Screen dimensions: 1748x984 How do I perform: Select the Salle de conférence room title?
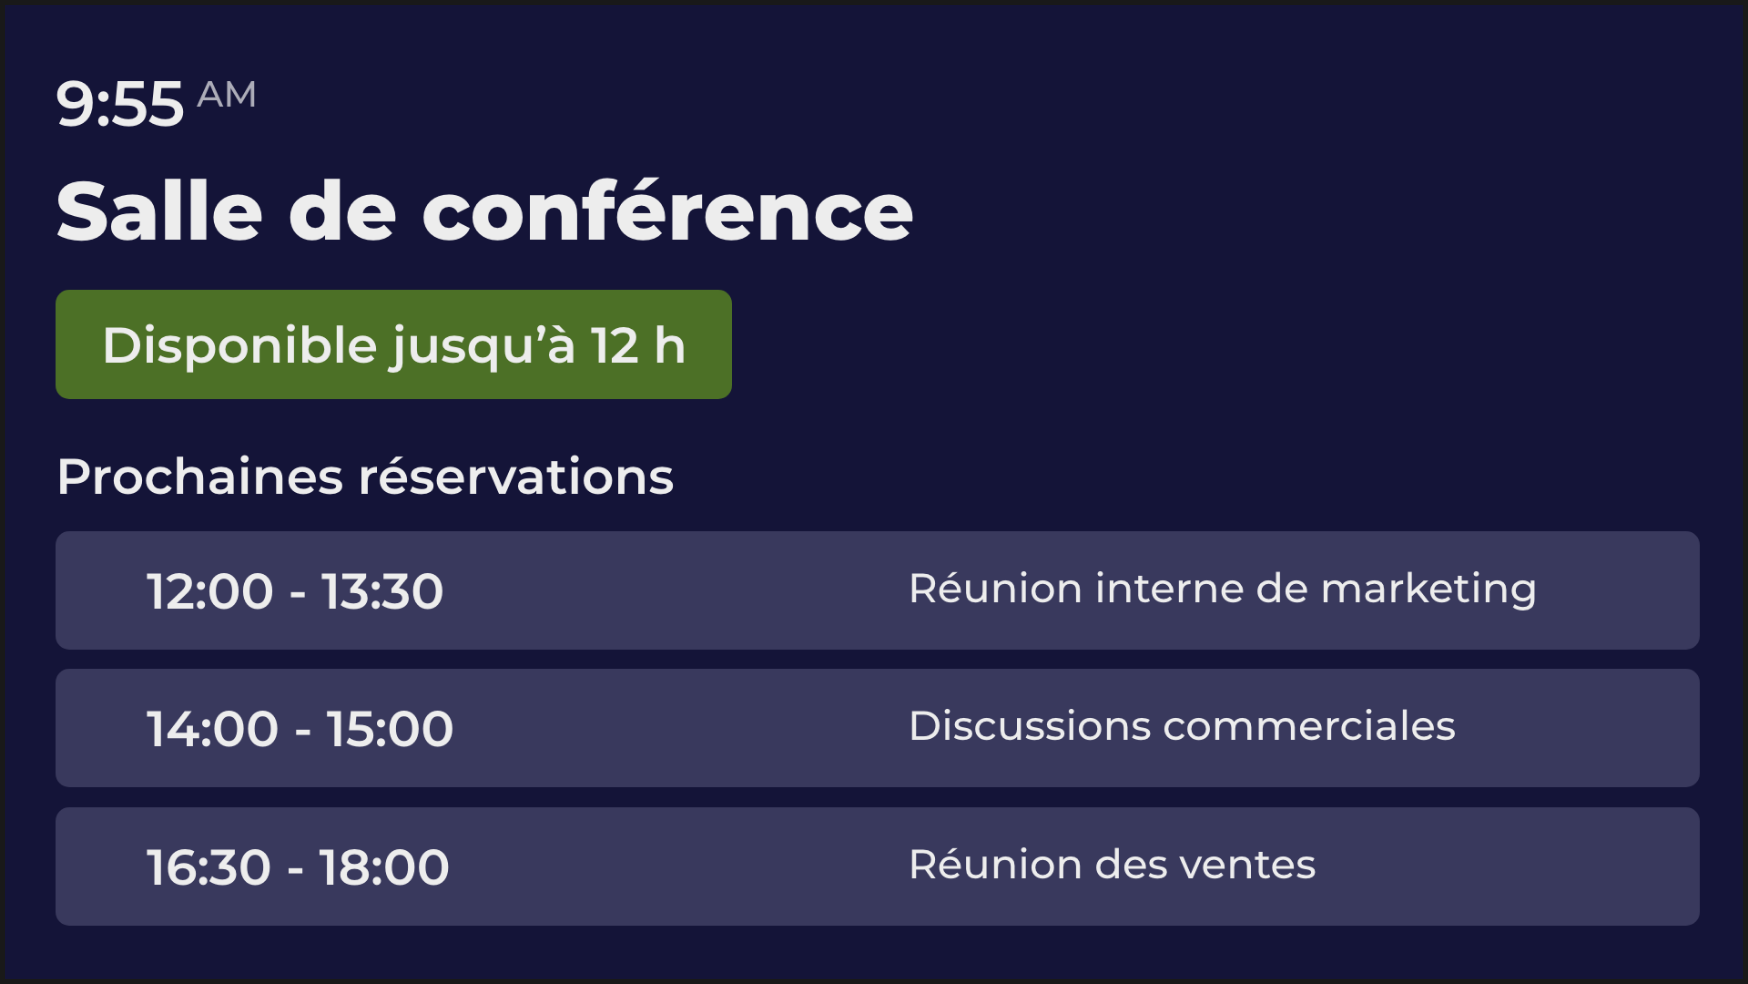pos(484,210)
